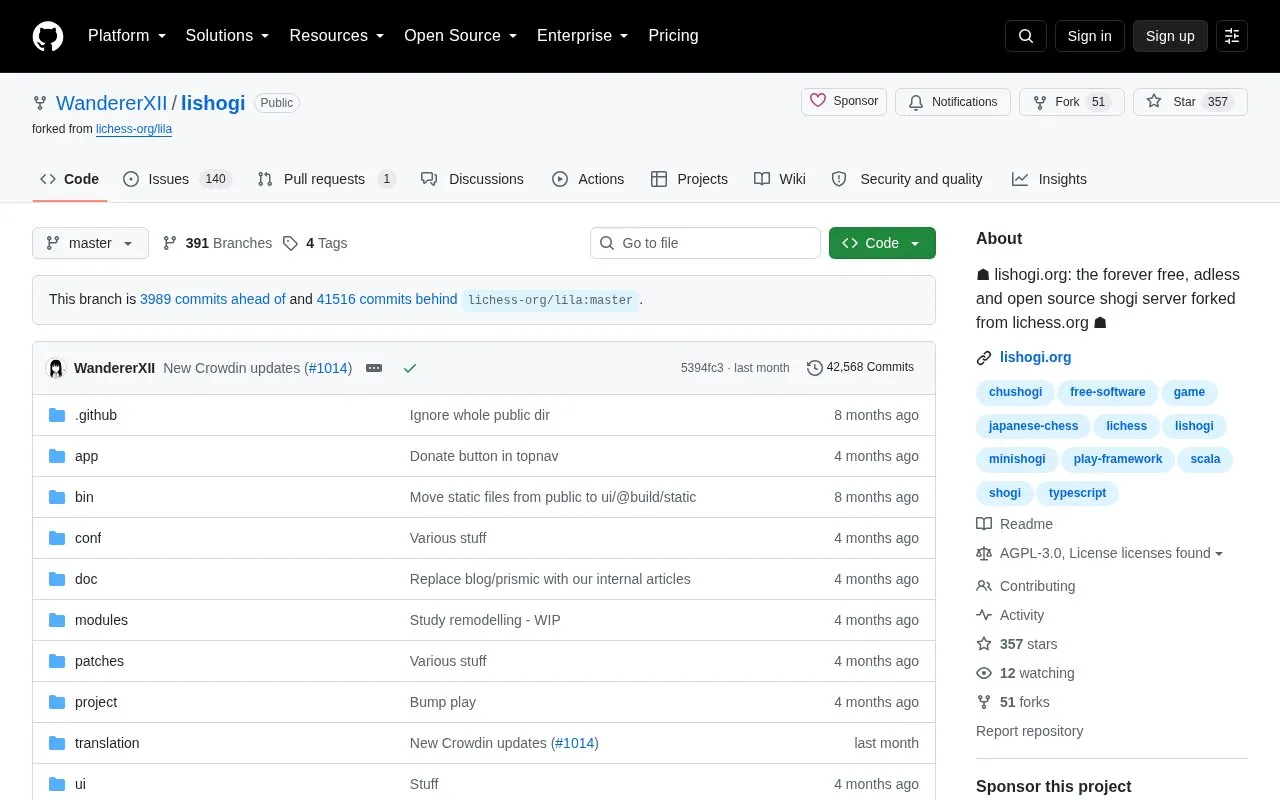This screenshot has height=800, width=1280.
Task: Open the 12 watching link
Action: tap(1025, 673)
